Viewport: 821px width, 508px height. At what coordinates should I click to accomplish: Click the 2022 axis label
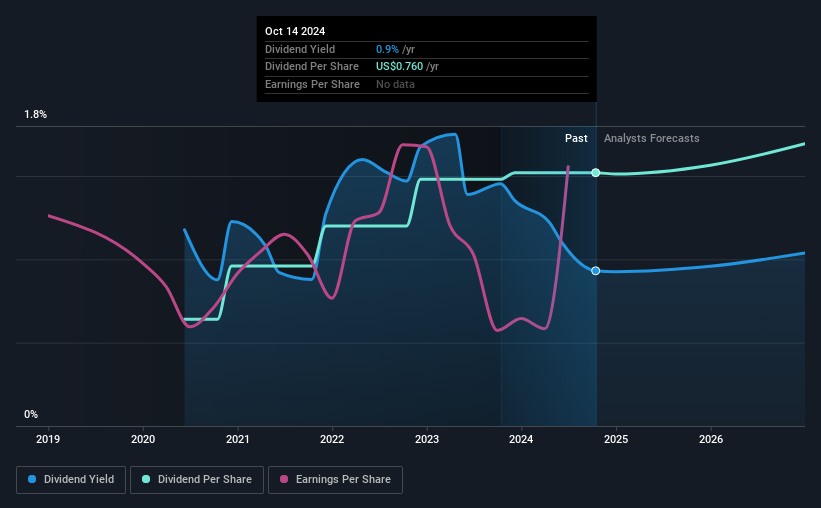pyautogui.click(x=332, y=439)
